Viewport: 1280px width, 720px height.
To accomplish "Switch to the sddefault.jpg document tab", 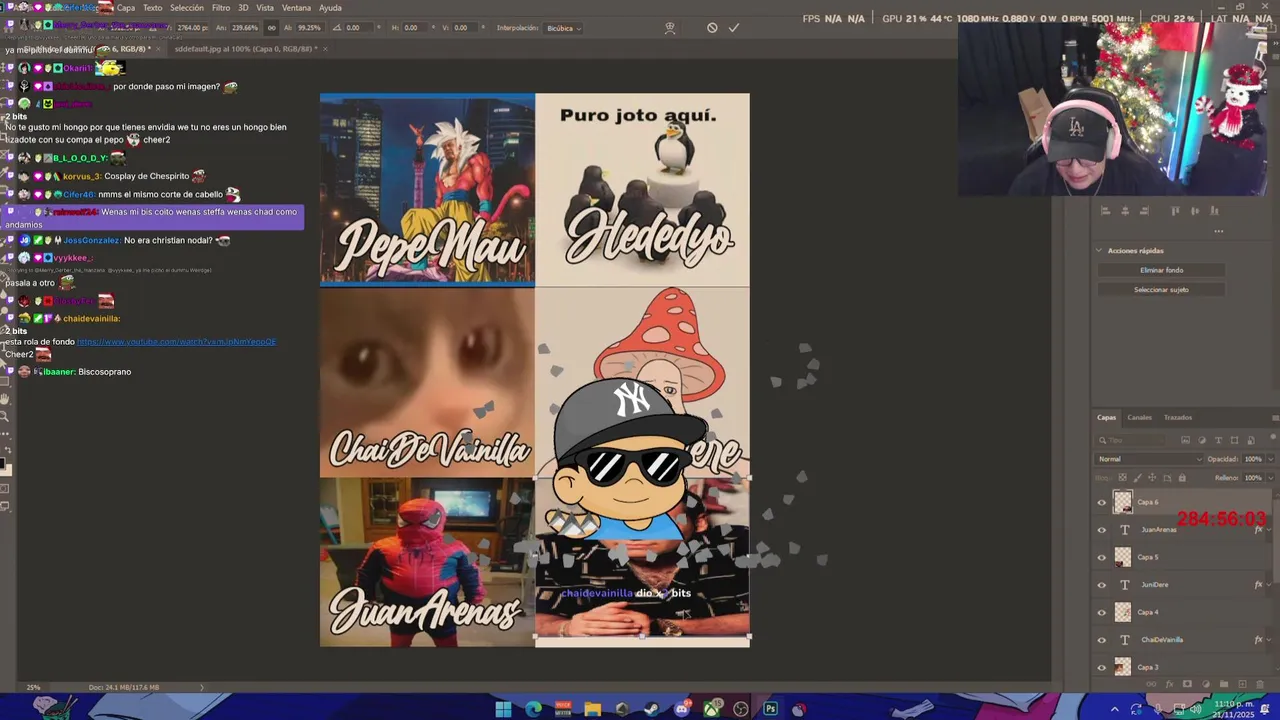I will tap(245, 48).
